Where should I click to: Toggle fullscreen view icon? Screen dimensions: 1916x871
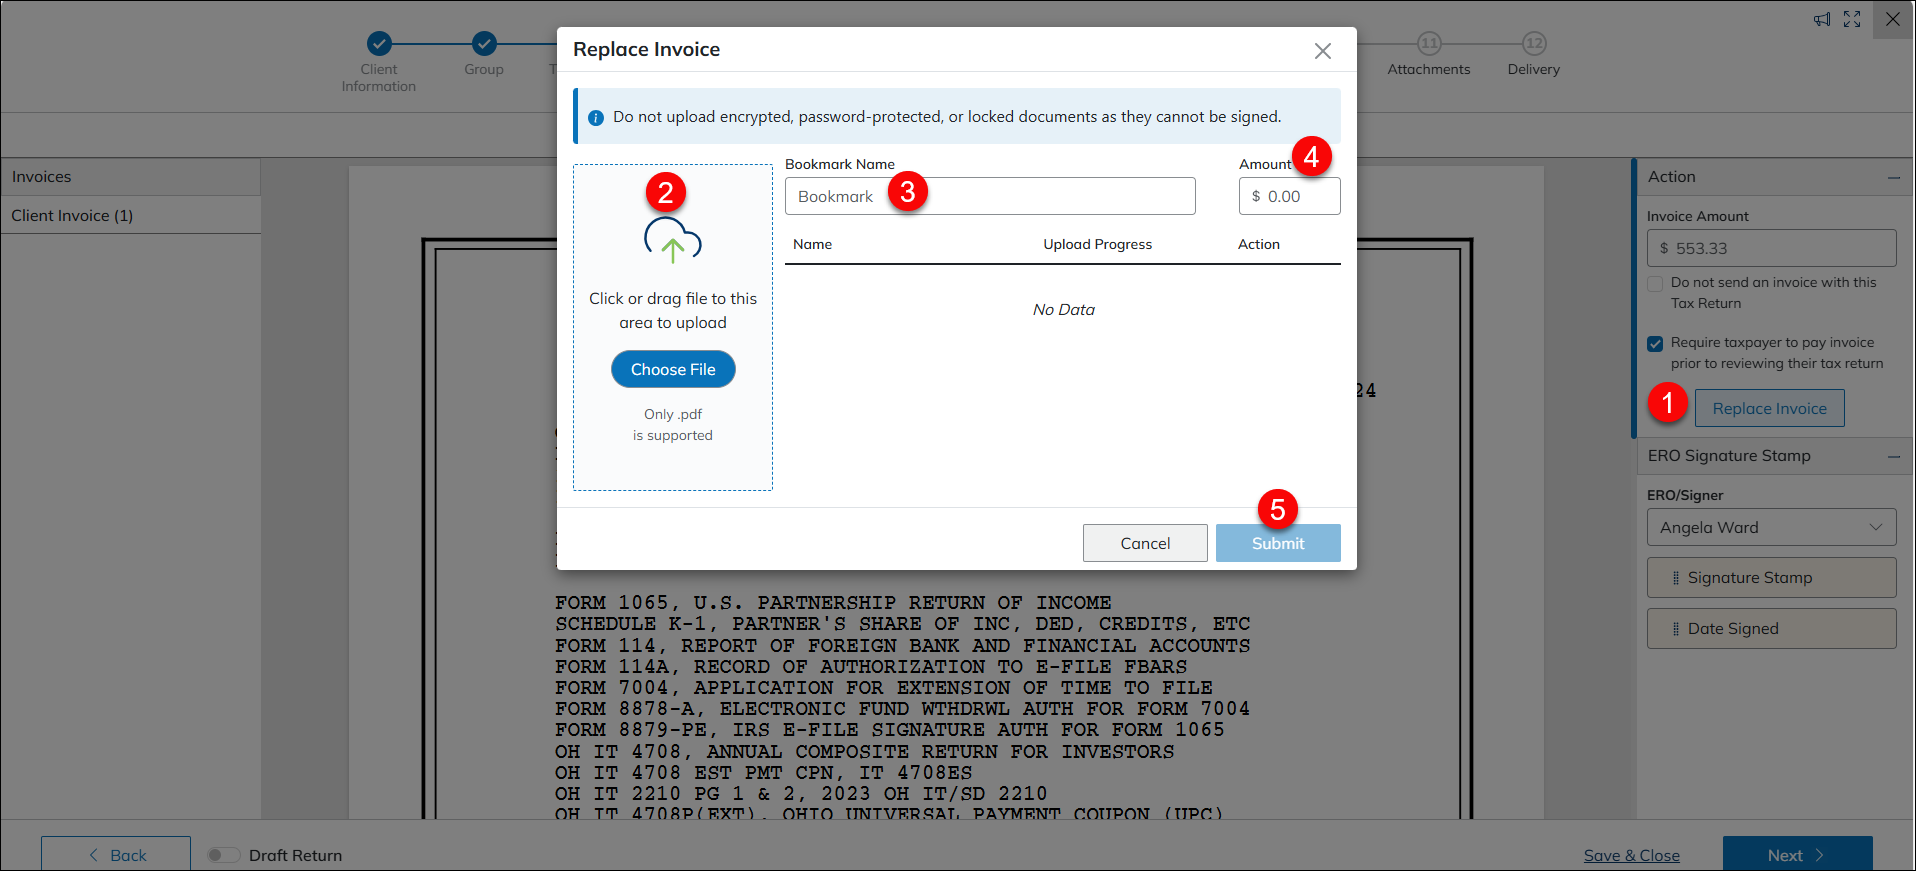1852,19
